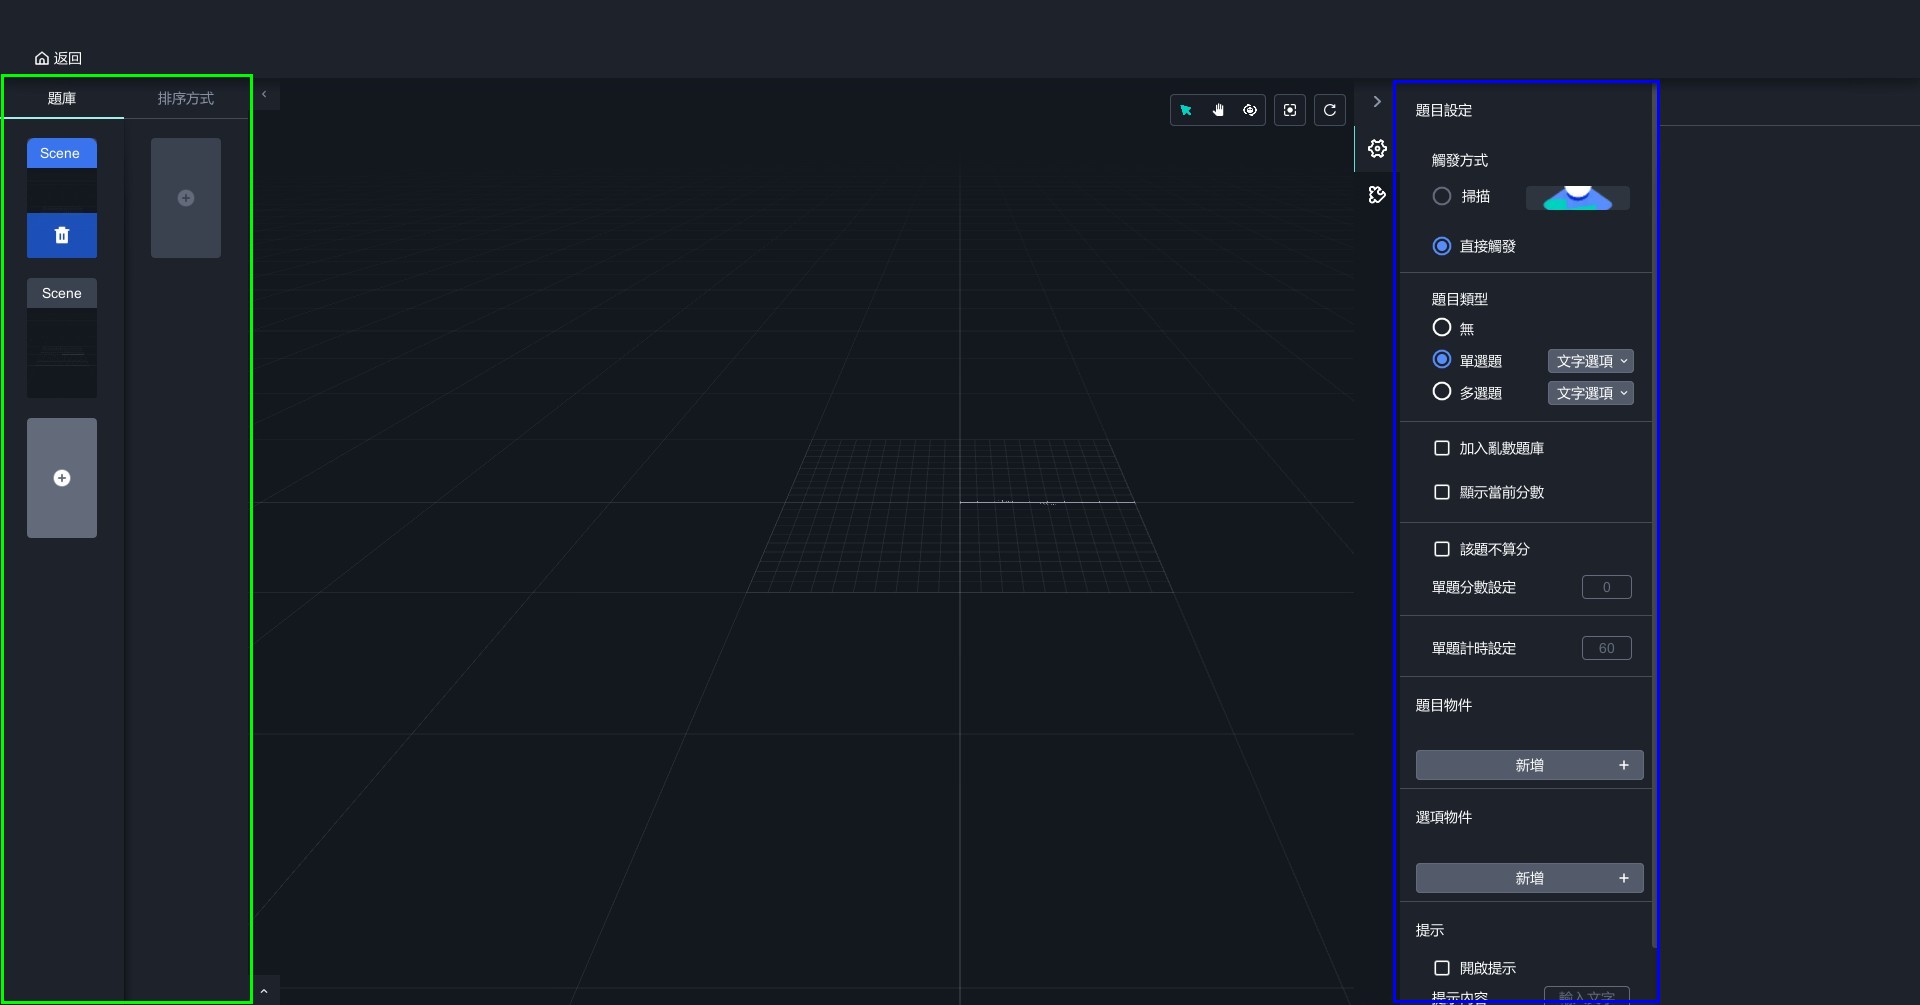Tick the 顯示當前分數 checkbox
Screen dimensions: 1920x1005
point(1442,492)
